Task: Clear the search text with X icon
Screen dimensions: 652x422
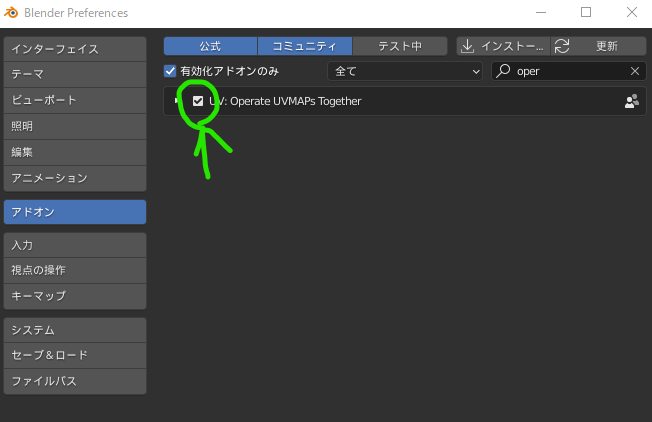Action: click(x=635, y=71)
